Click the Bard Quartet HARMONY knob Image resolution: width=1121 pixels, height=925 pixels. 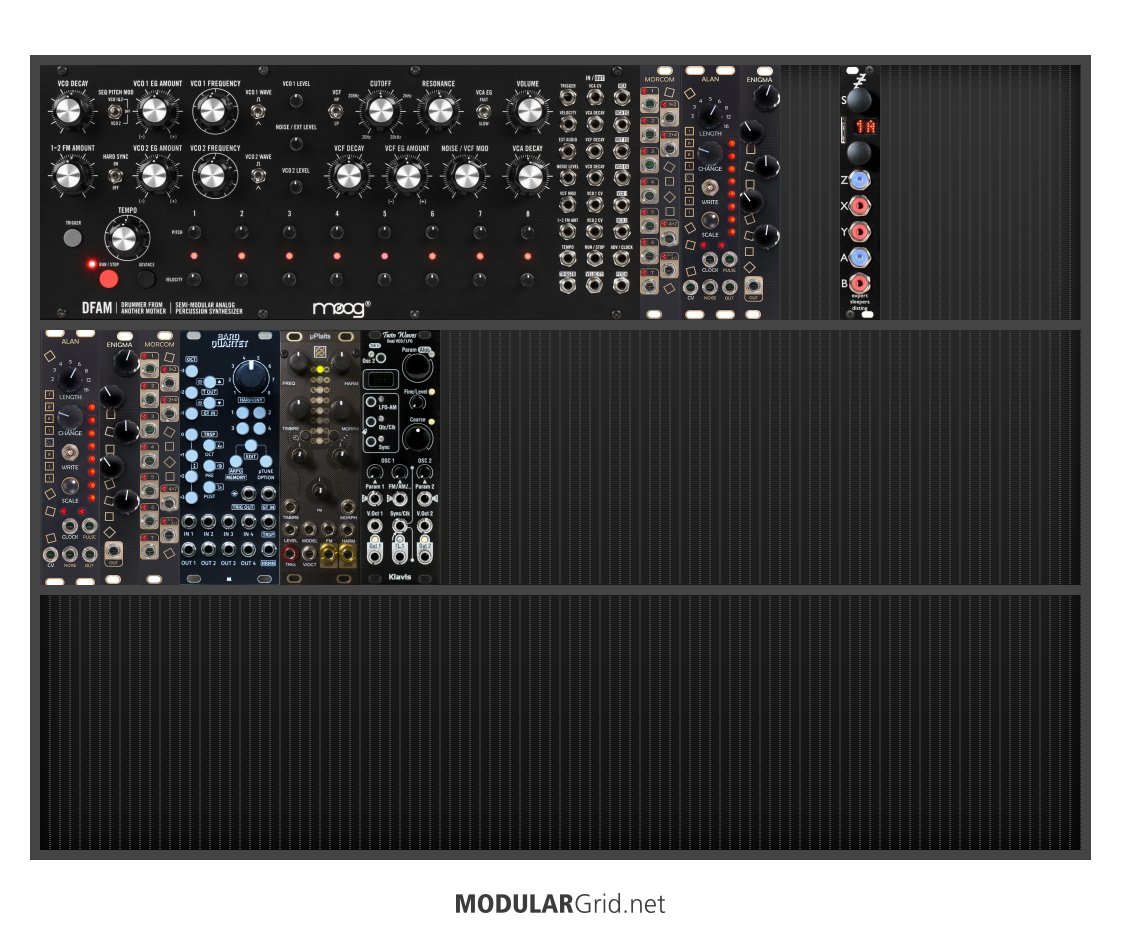click(x=251, y=377)
